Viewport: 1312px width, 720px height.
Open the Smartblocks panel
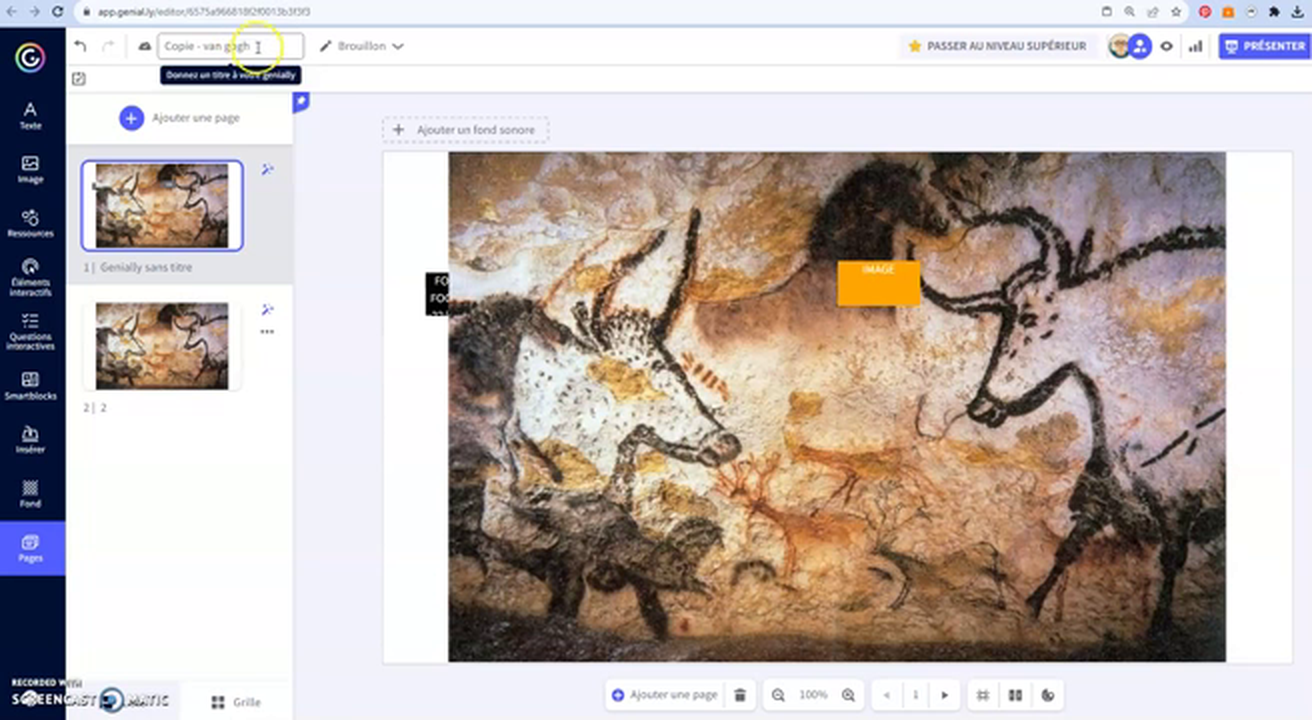pos(30,385)
